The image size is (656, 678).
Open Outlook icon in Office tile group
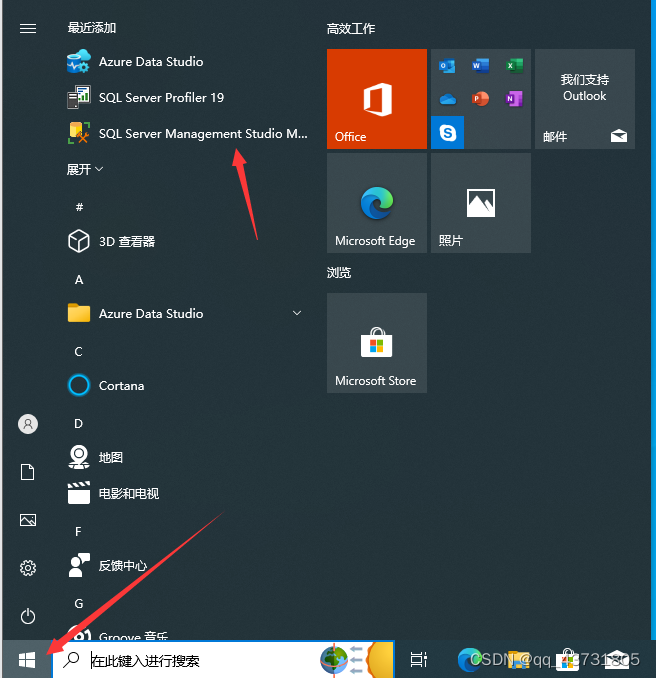447,66
